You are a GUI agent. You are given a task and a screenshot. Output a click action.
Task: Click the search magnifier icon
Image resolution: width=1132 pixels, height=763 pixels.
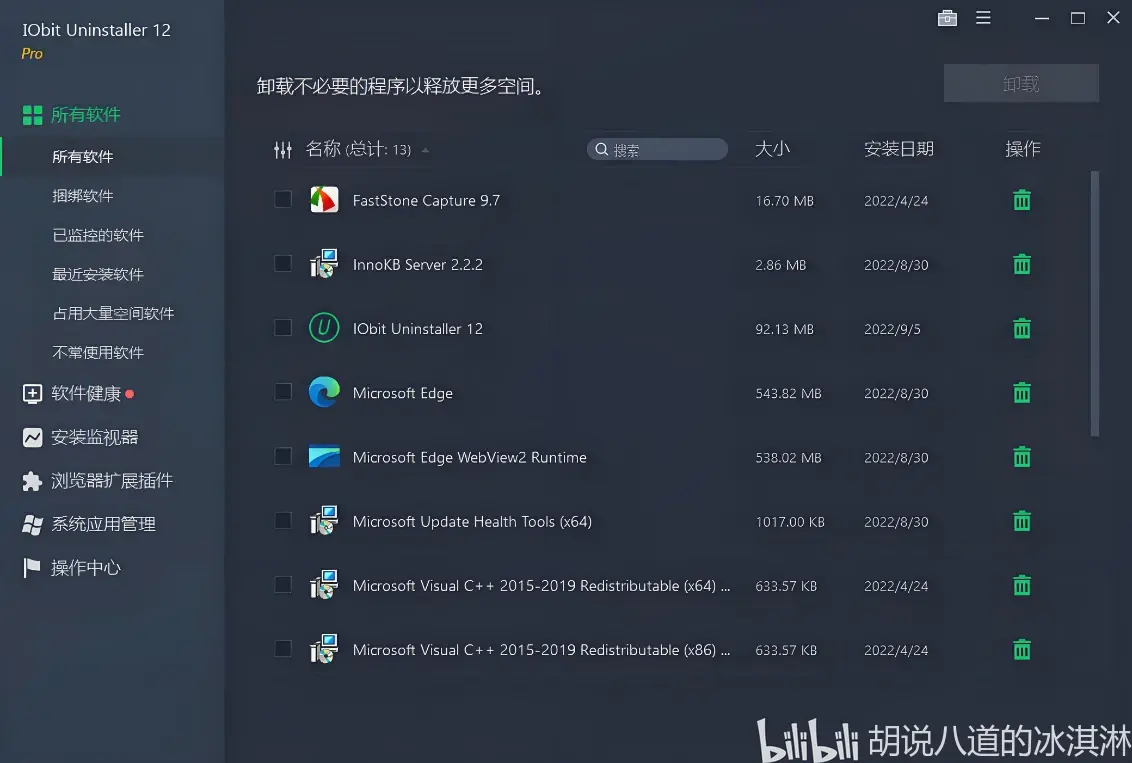(x=601, y=149)
